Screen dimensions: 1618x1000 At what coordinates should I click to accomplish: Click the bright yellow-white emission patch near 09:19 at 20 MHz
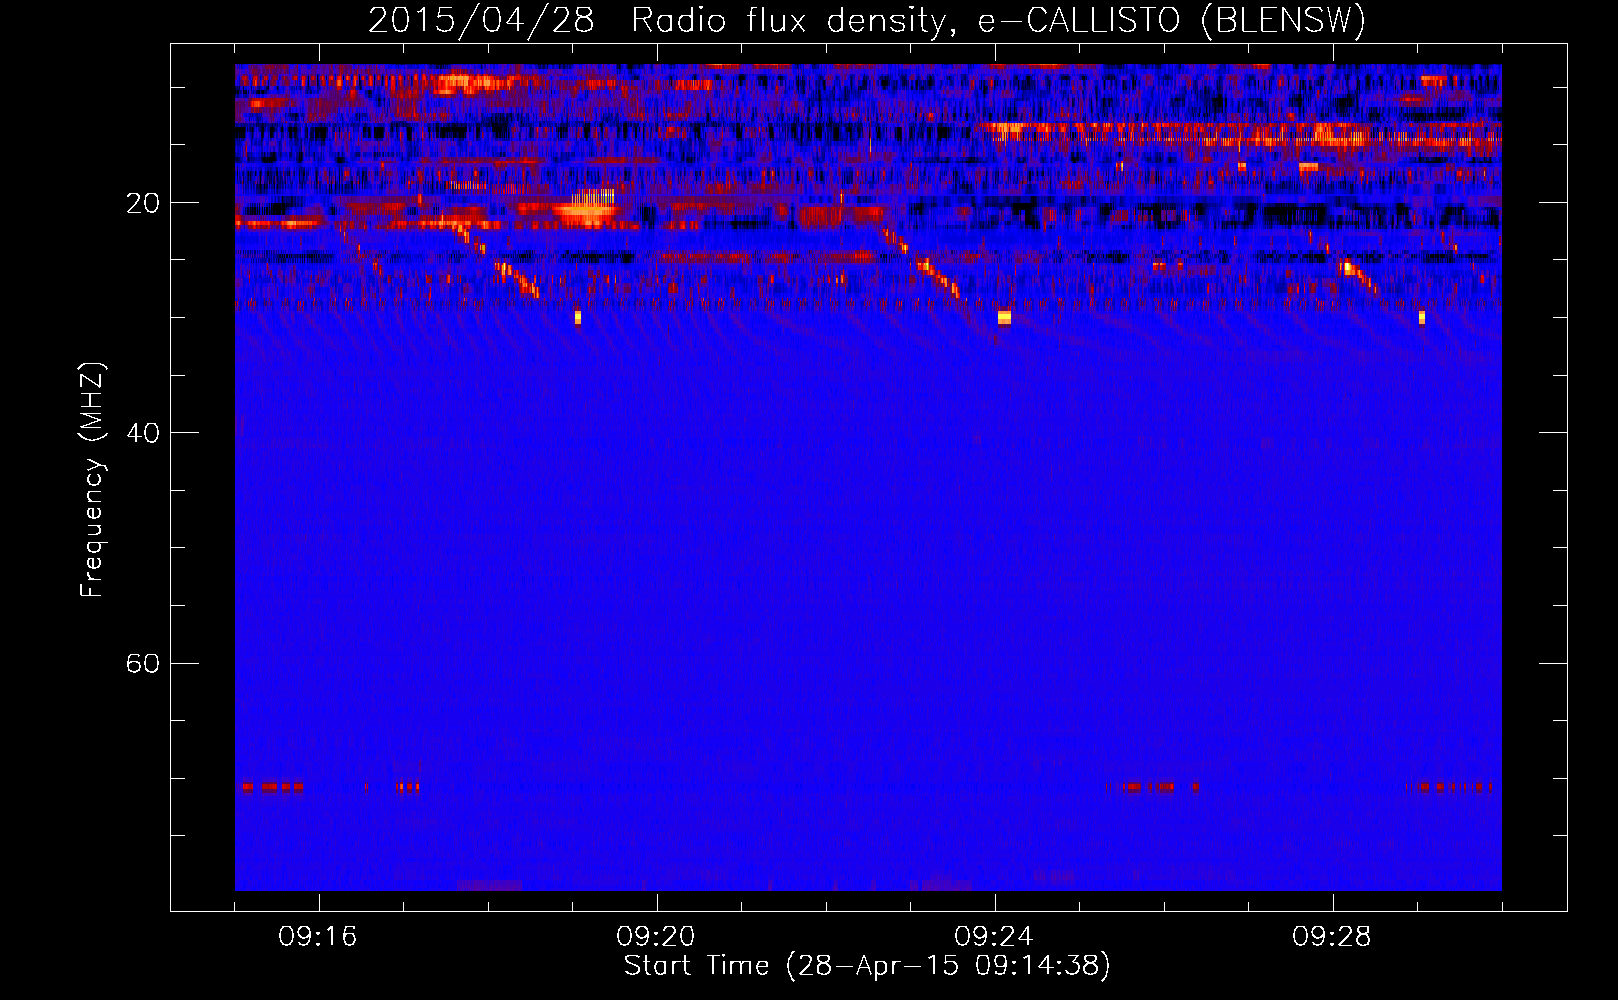588,208
